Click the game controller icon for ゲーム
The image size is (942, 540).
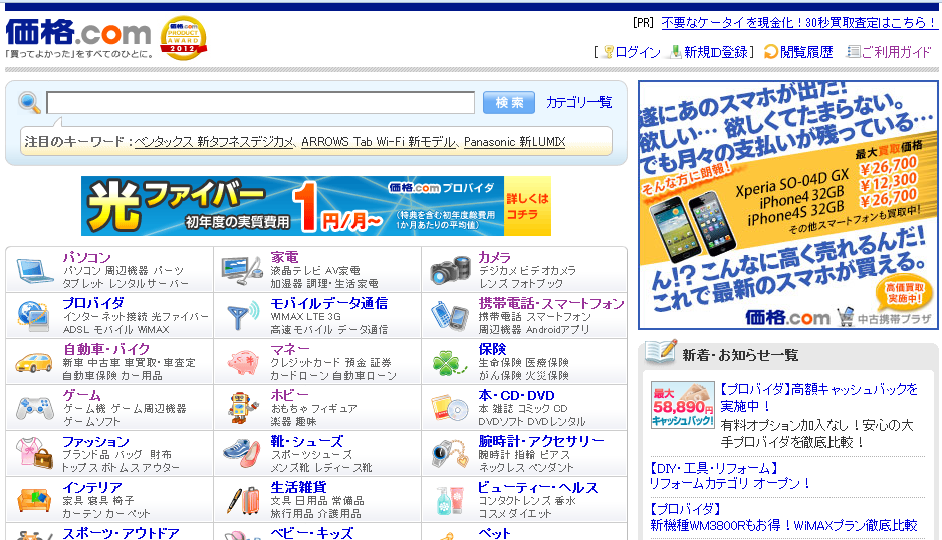point(34,408)
